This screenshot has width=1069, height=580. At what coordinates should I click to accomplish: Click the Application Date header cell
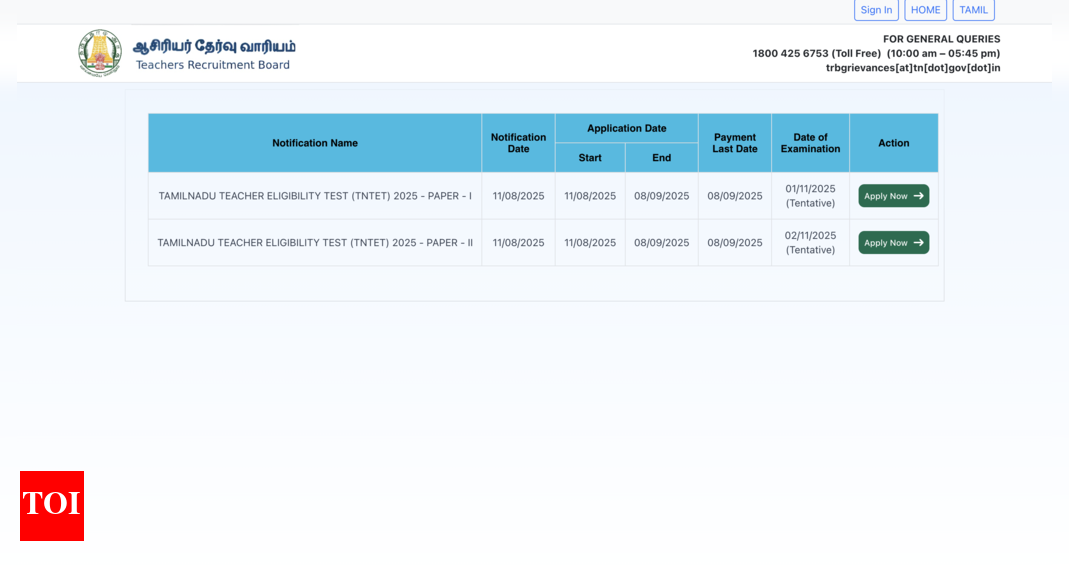pos(626,128)
